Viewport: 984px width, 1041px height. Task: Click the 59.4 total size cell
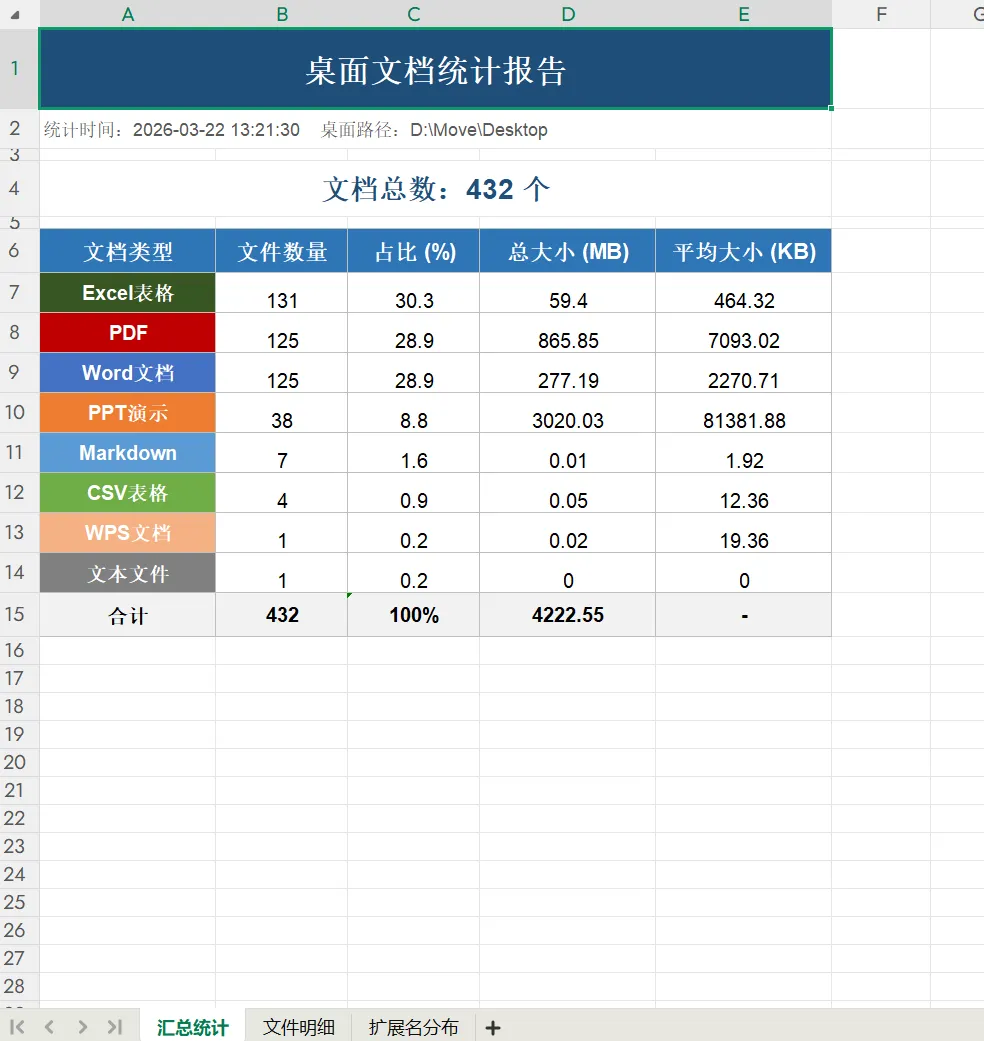pos(568,293)
